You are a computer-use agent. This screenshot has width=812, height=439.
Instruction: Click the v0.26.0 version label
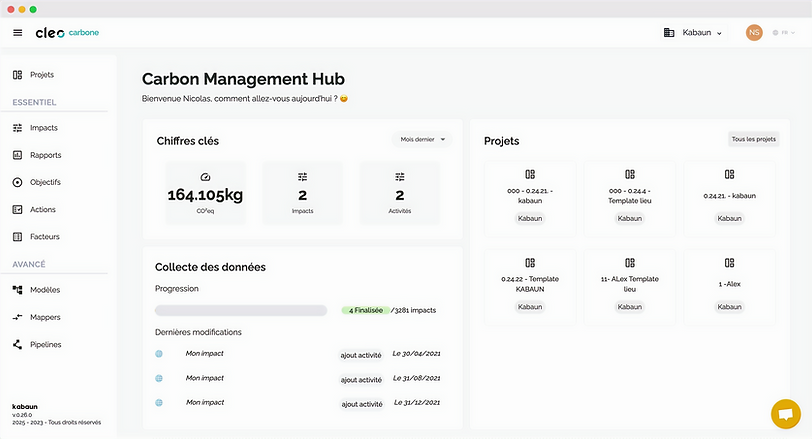click(x=22, y=415)
